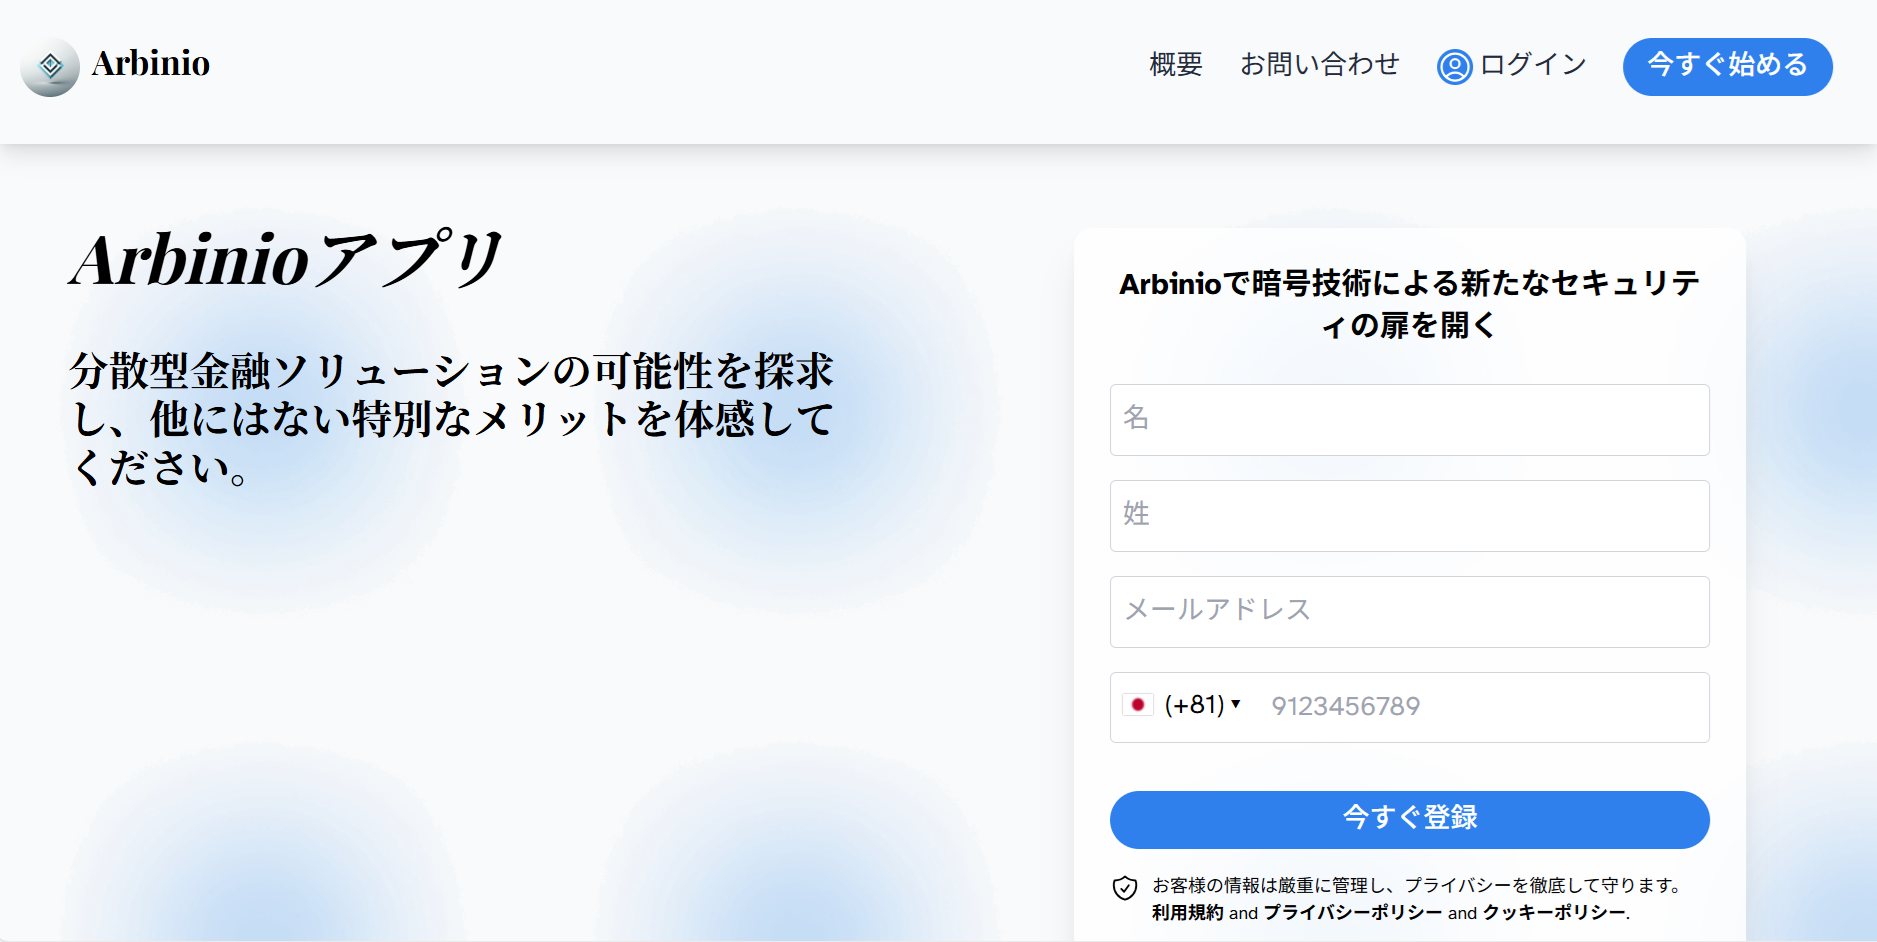Open the 概要 menu item
The image size is (1877, 942).
point(1175,65)
